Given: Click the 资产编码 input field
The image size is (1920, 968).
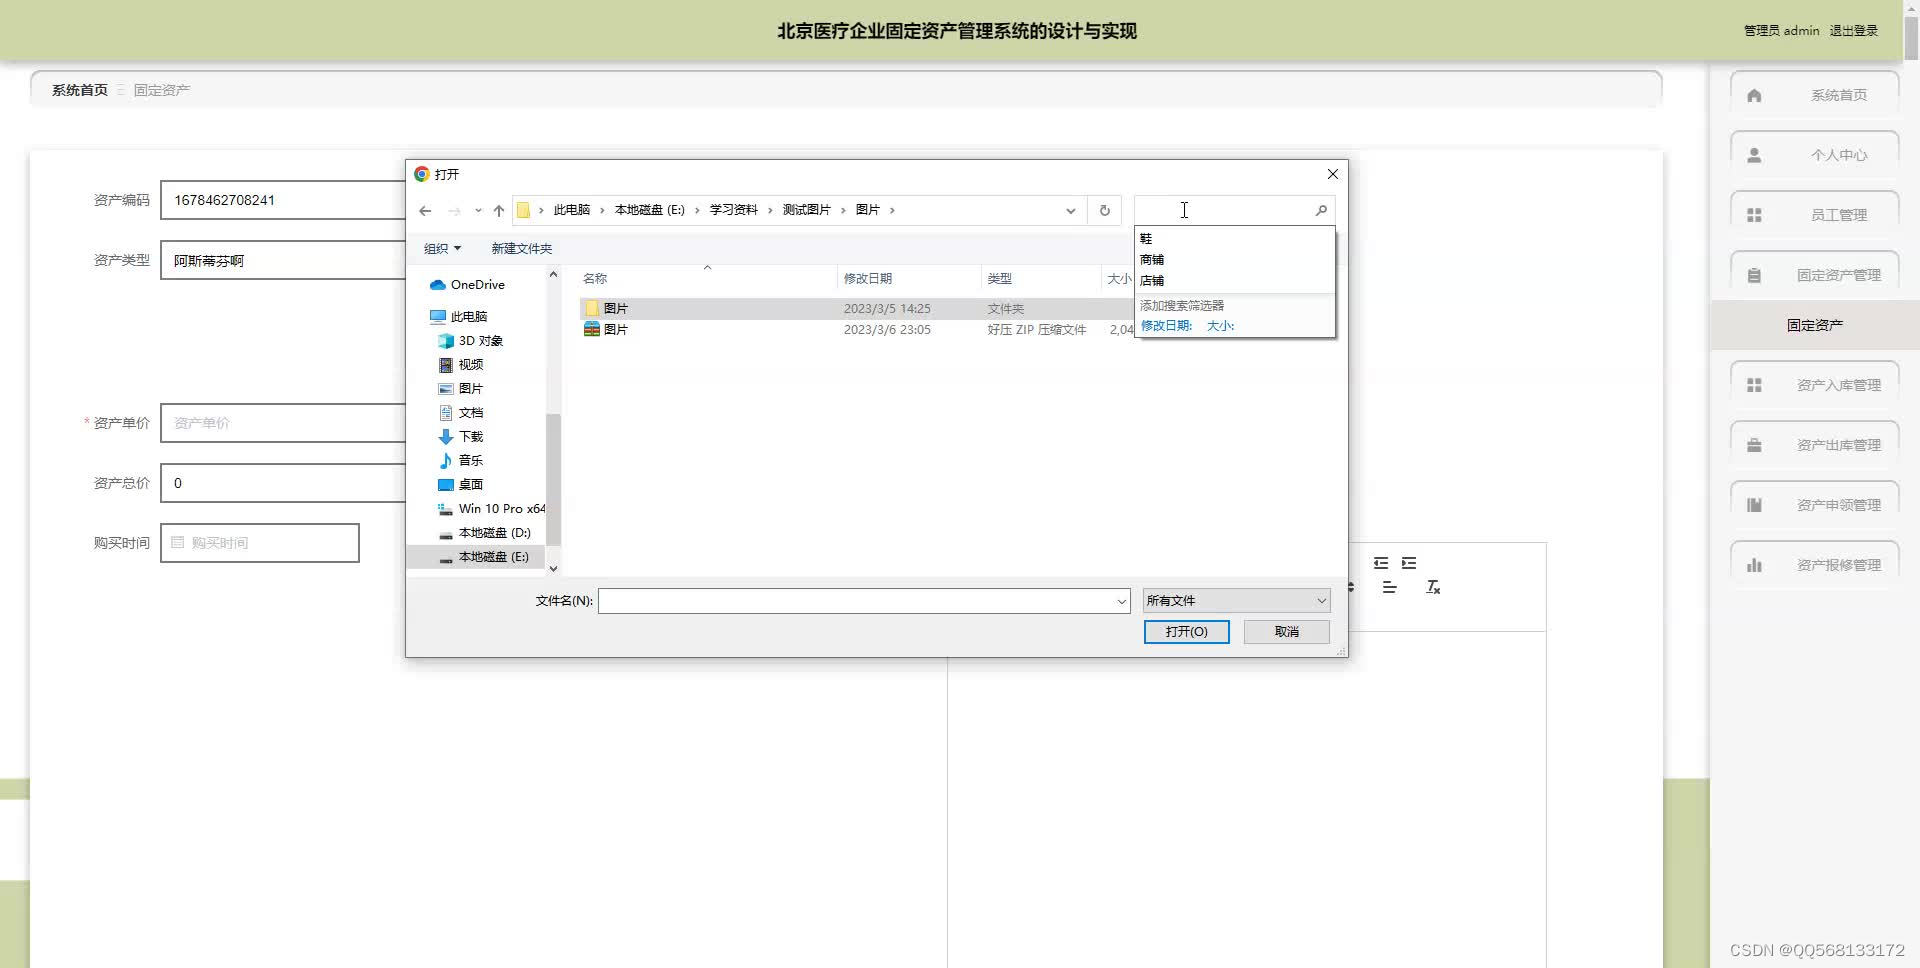Looking at the screenshot, I should point(283,200).
